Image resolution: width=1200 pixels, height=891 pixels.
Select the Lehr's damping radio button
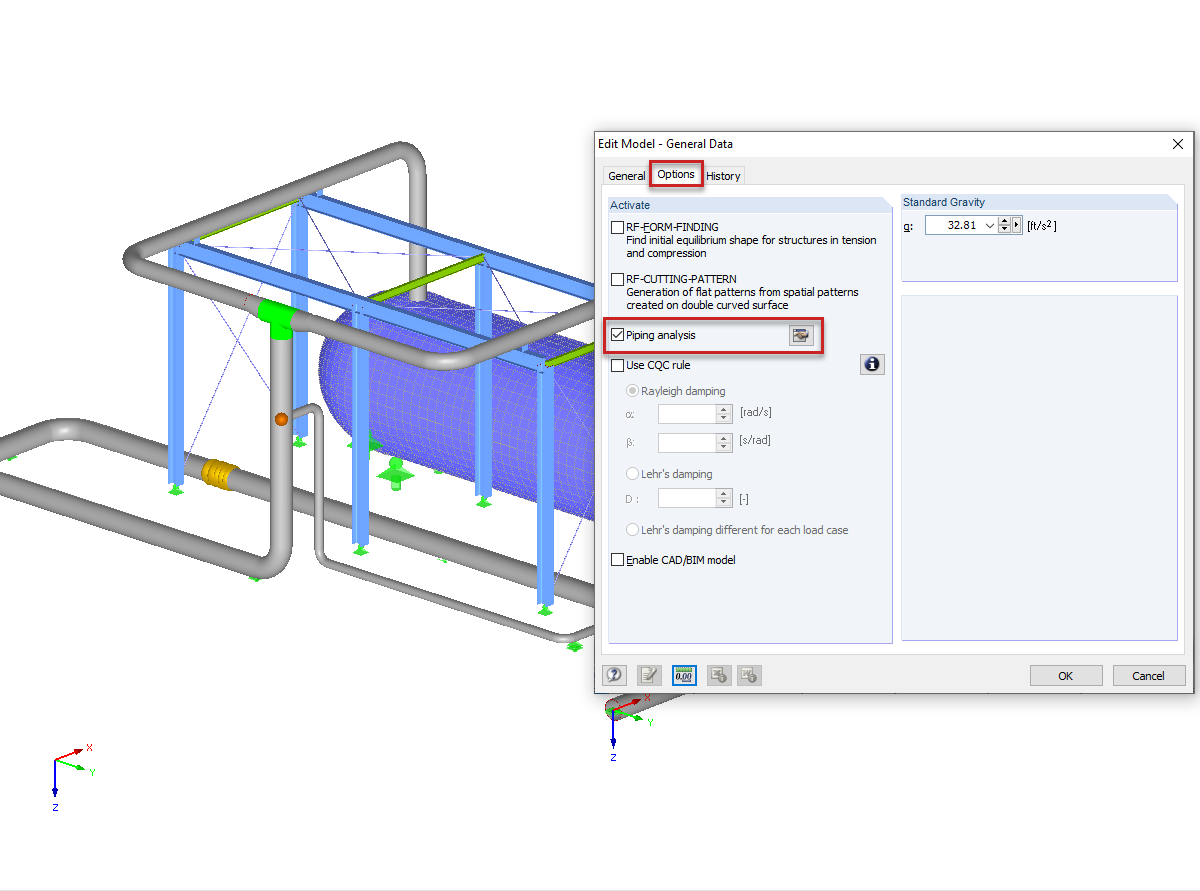coord(631,473)
